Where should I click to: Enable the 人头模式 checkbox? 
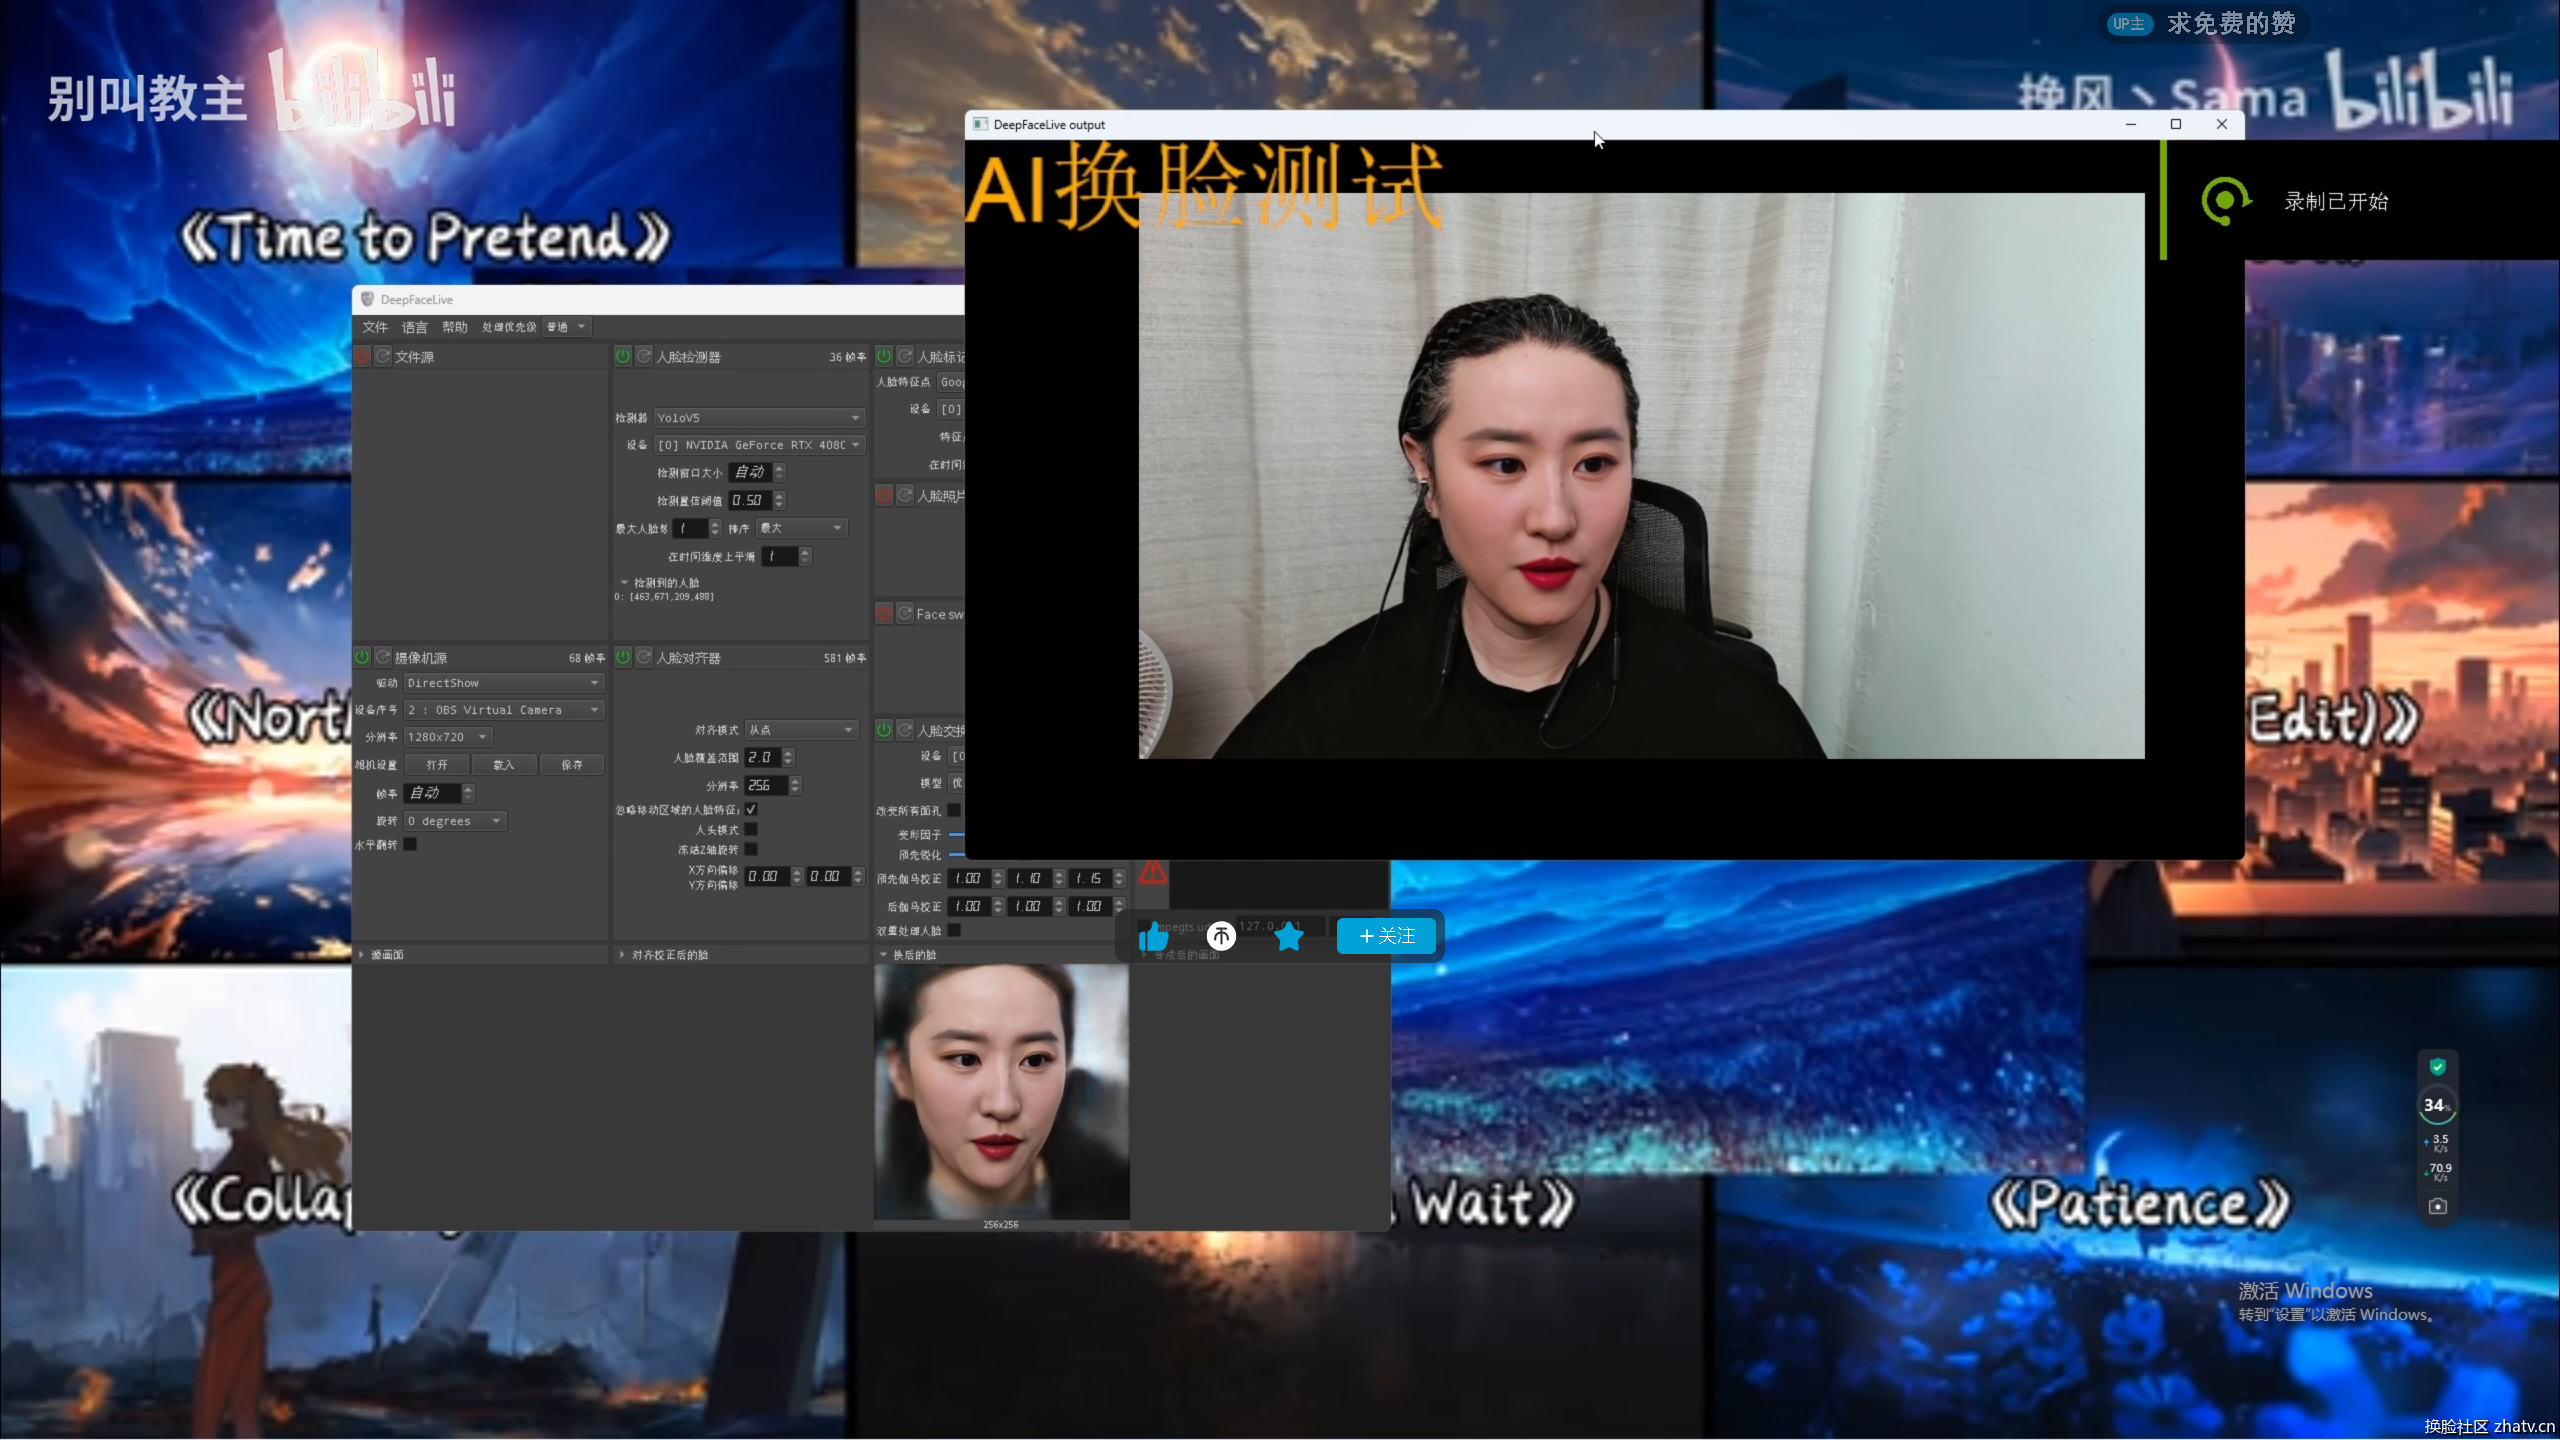pos(751,829)
